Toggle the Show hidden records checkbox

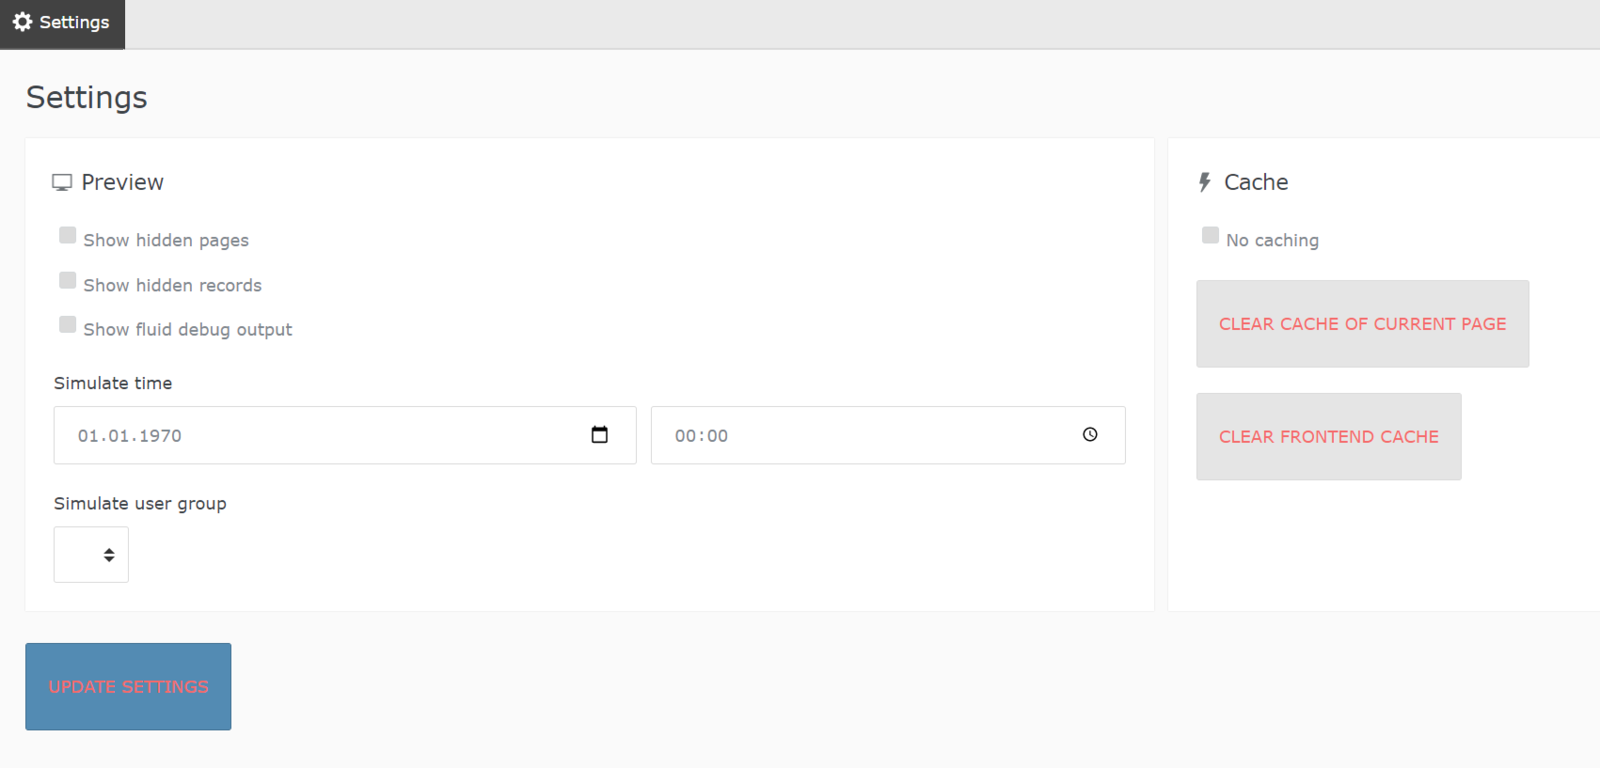[68, 280]
